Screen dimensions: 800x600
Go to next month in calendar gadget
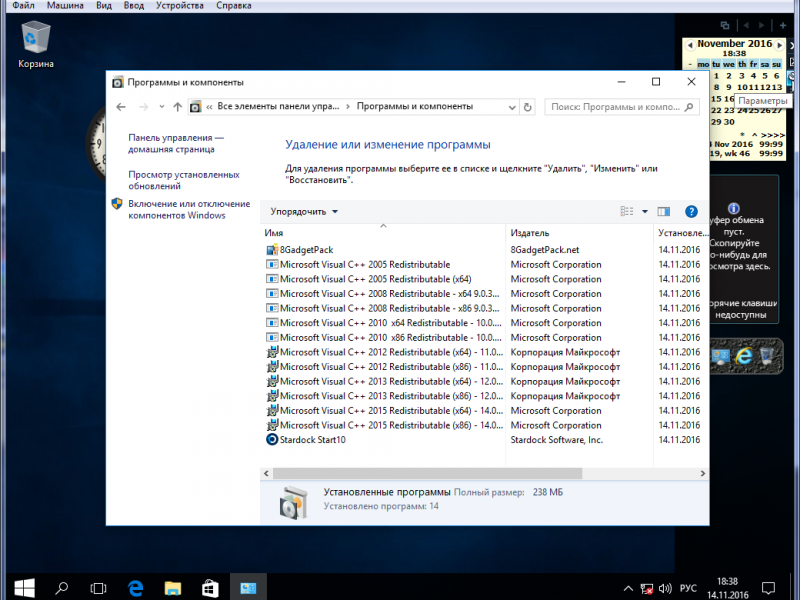click(x=779, y=45)
